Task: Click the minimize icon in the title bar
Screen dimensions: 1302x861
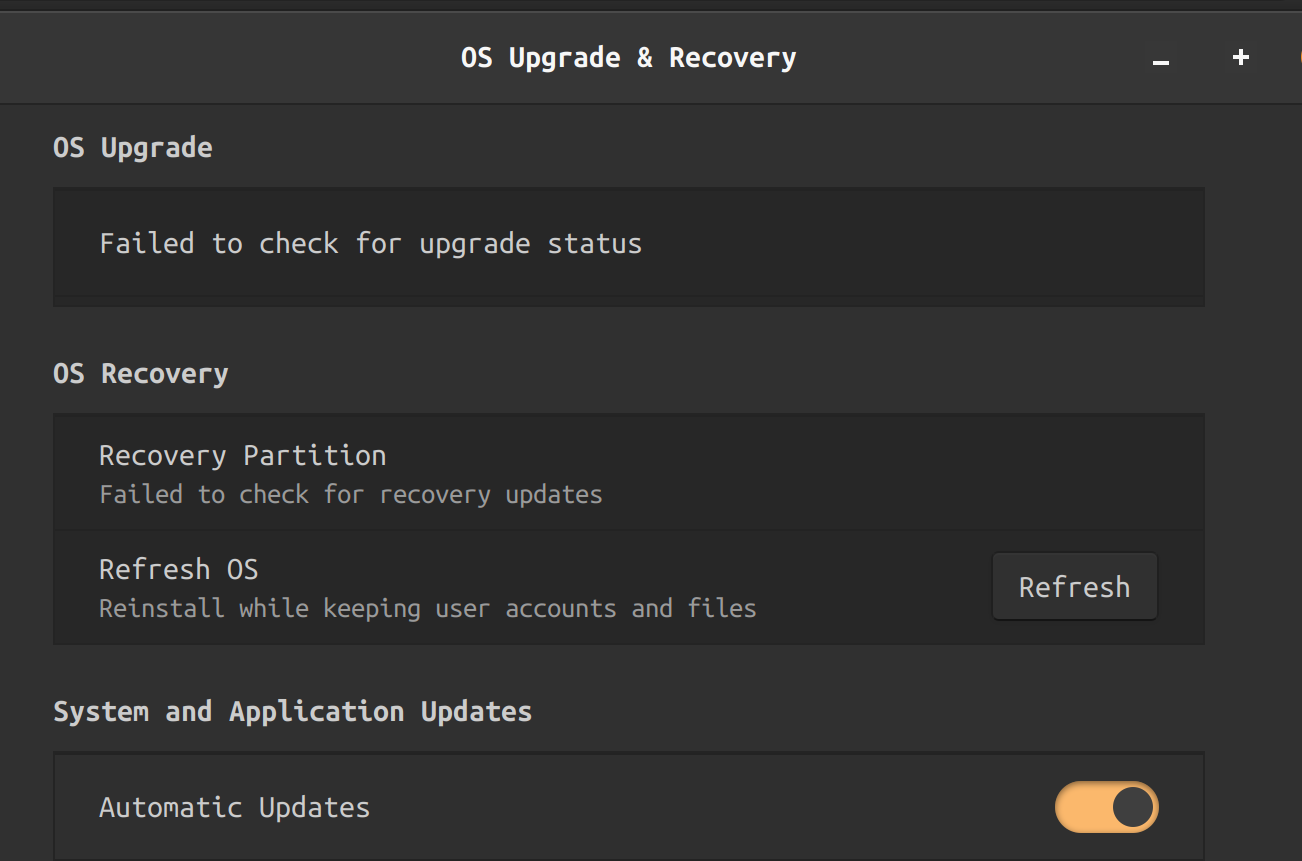Action: pyautogui.click(x=1160, y=60)
